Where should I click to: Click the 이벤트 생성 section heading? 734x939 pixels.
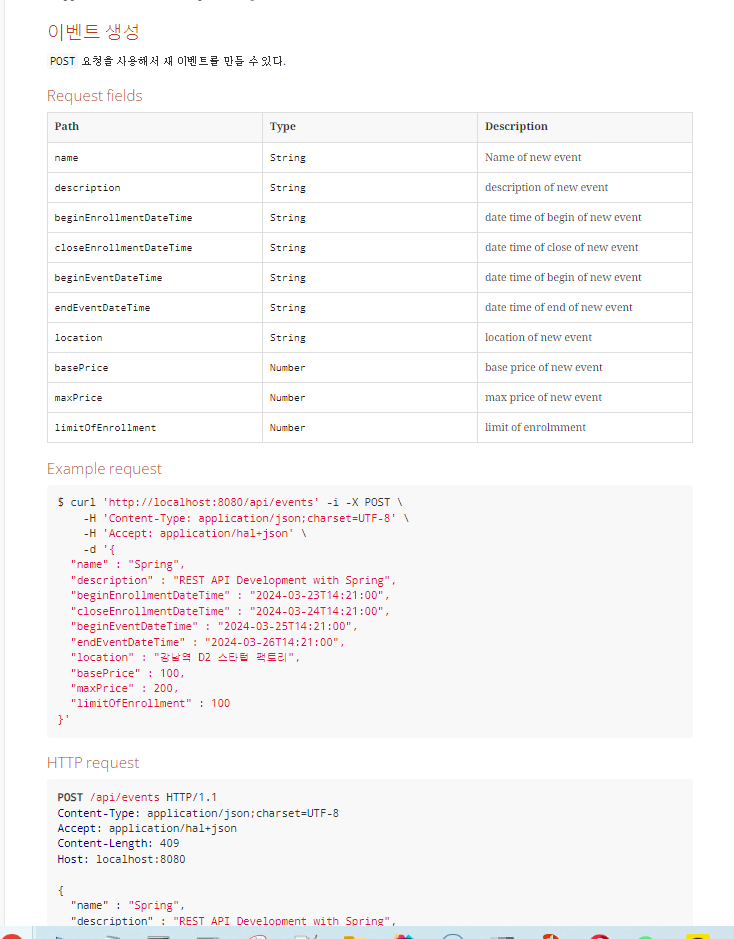(93, 32)
